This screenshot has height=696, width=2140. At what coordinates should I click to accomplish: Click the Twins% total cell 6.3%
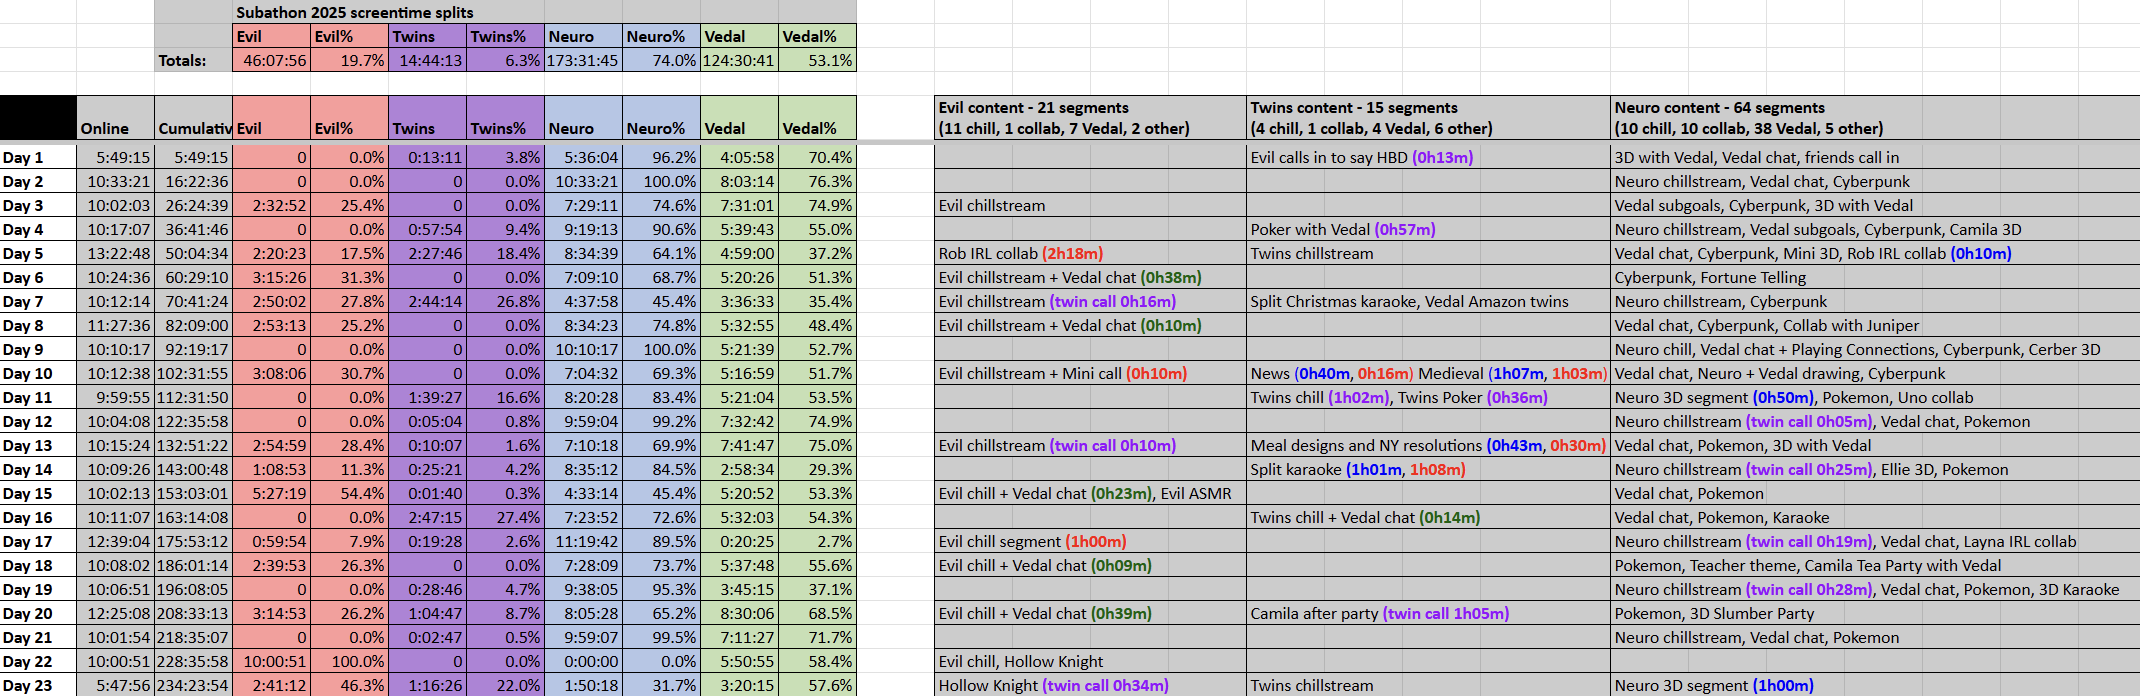pos(505,60)
